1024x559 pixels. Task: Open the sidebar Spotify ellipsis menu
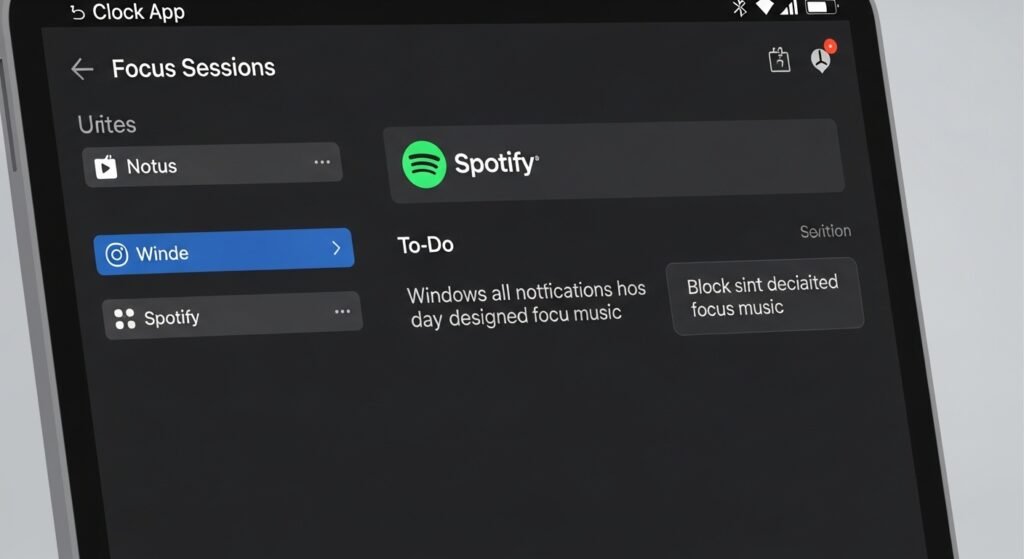(x=342, y=312)
